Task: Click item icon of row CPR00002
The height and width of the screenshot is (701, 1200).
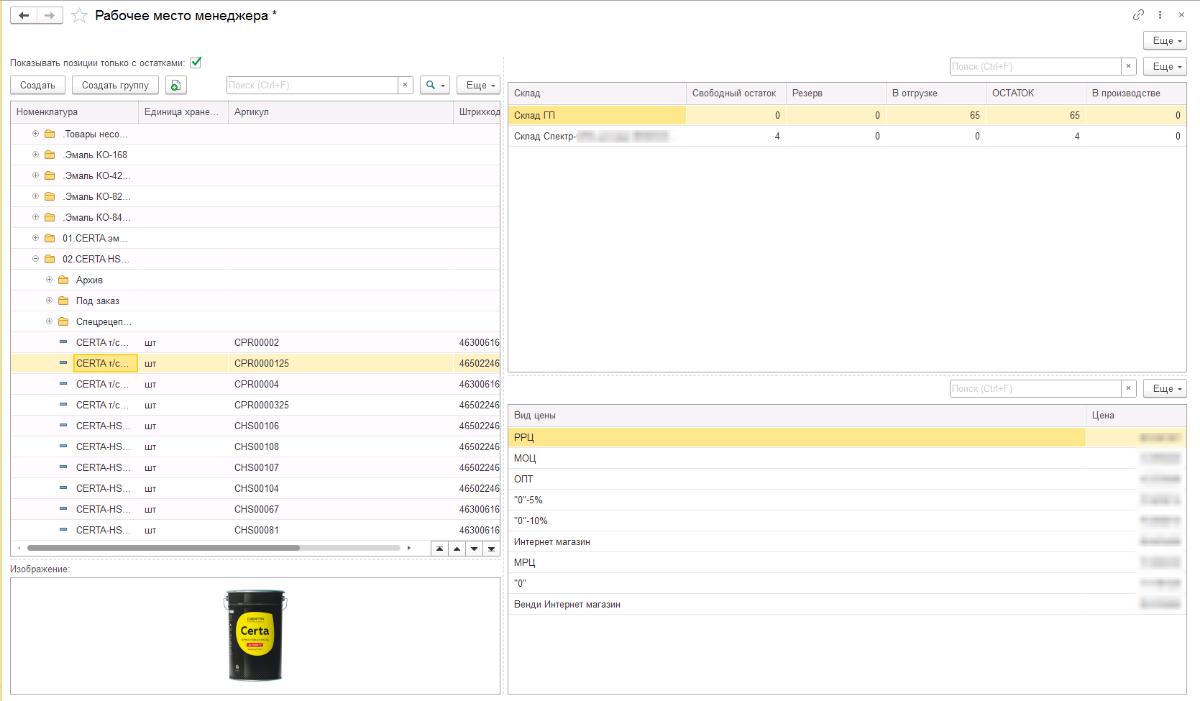Action: (x=65, y=343)
